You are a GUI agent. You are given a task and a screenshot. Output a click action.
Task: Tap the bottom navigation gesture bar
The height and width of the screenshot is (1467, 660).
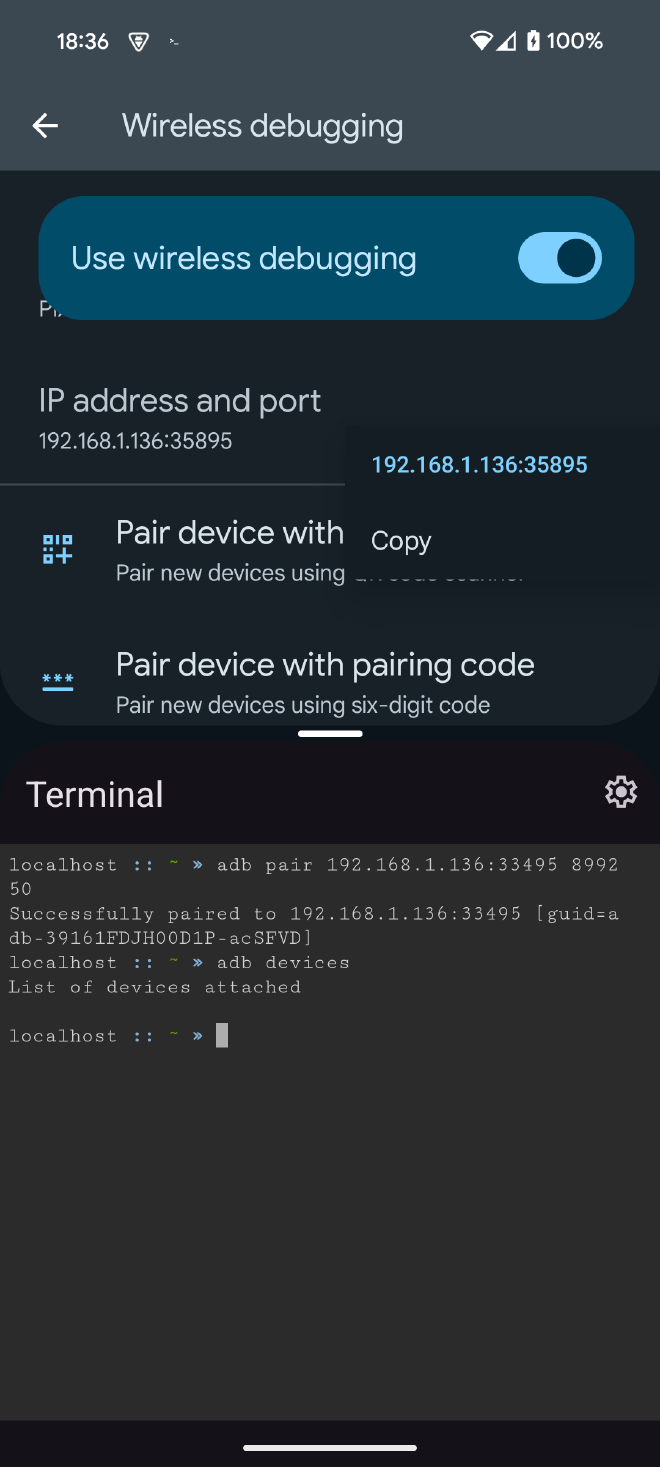coord(330,1447)
